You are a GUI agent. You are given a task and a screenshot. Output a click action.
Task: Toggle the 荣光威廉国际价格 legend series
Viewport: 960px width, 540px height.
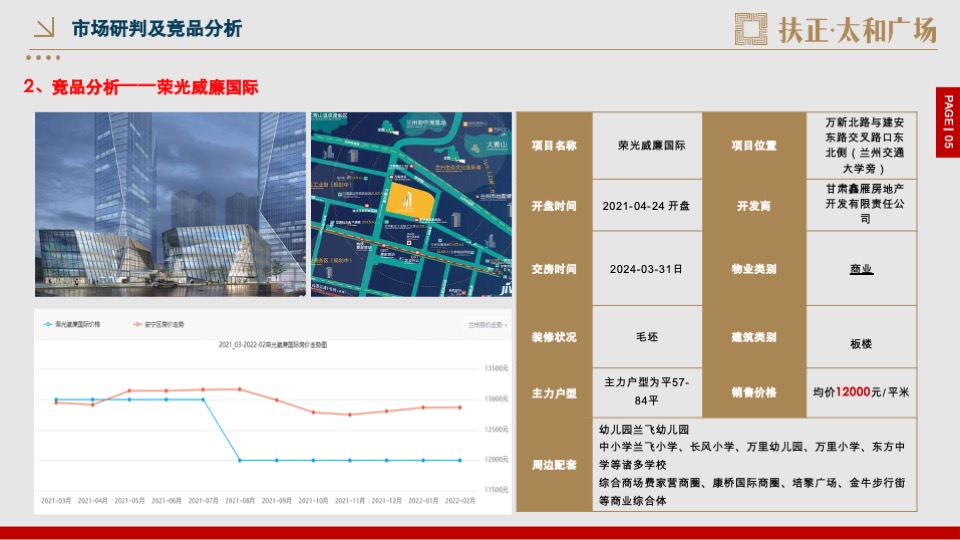[x=72, y=324]
